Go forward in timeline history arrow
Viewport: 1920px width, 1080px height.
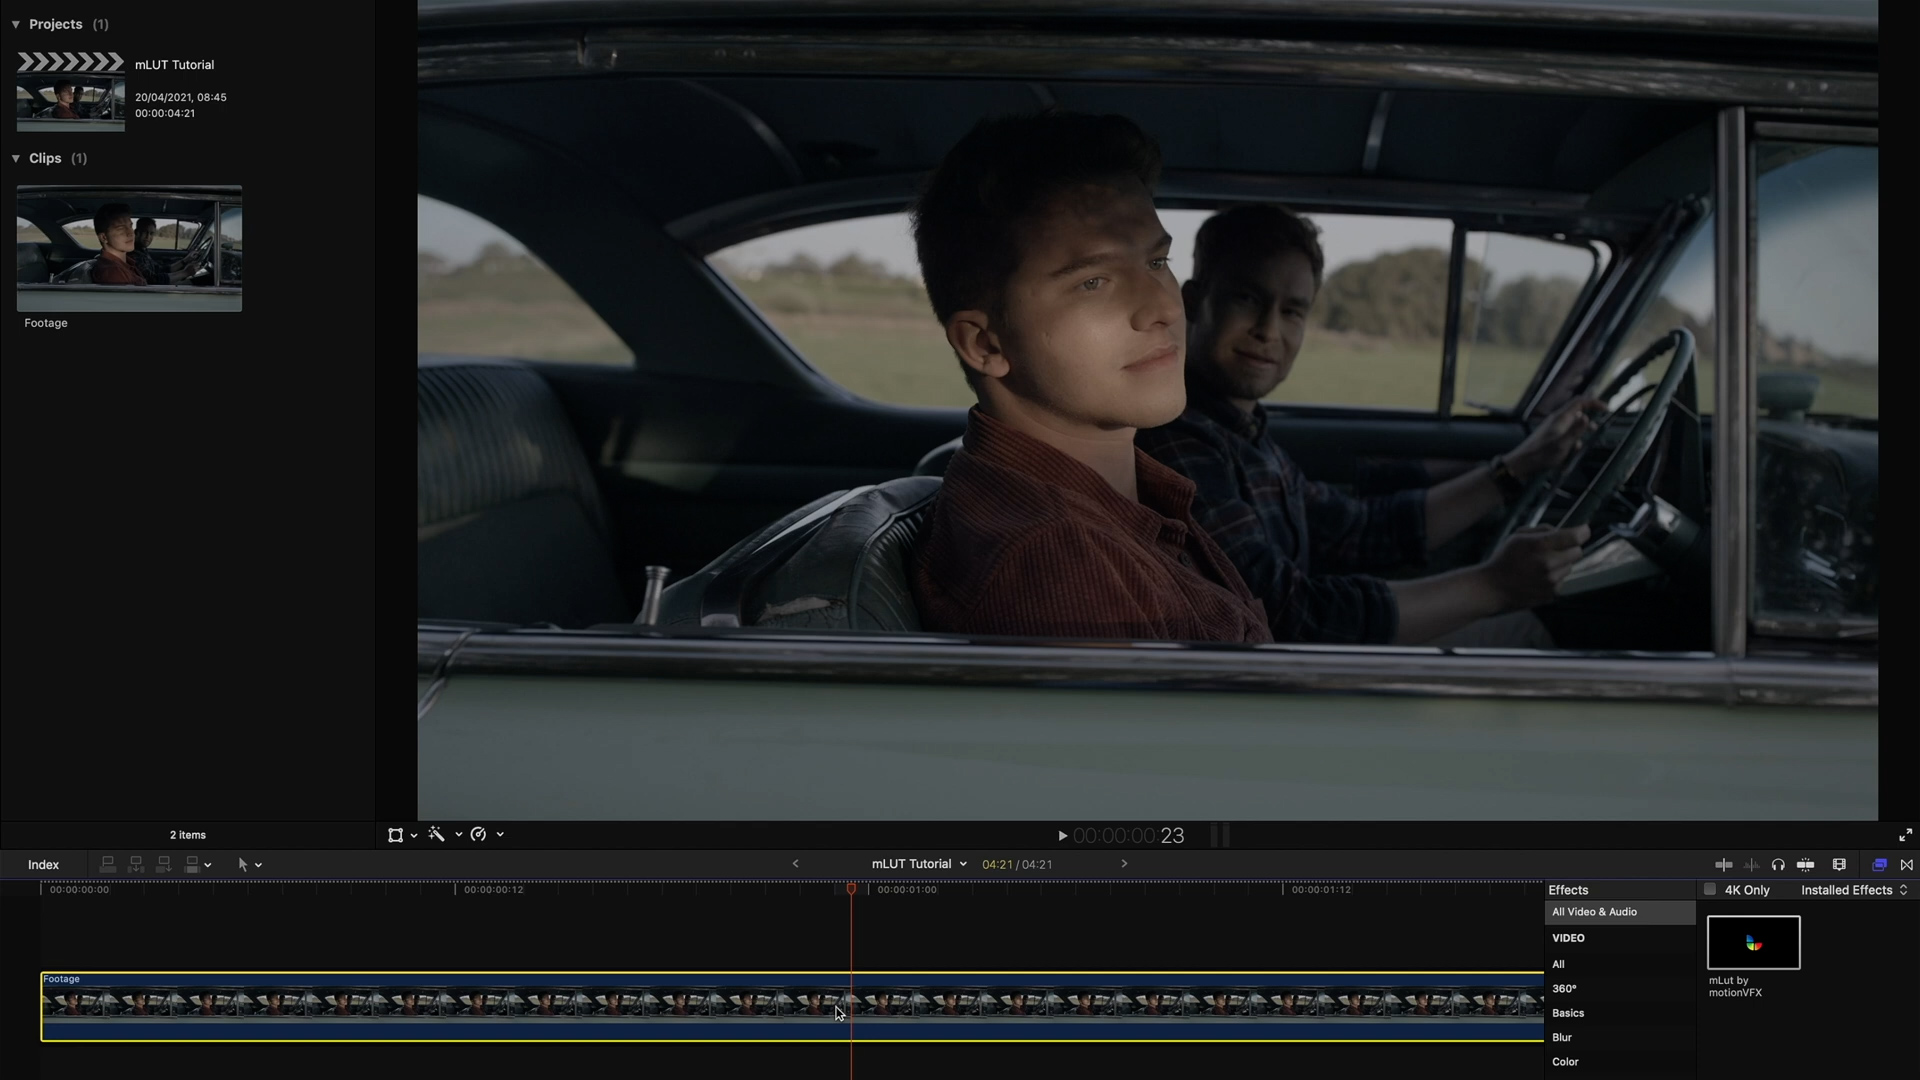[x=1124, y=864]
